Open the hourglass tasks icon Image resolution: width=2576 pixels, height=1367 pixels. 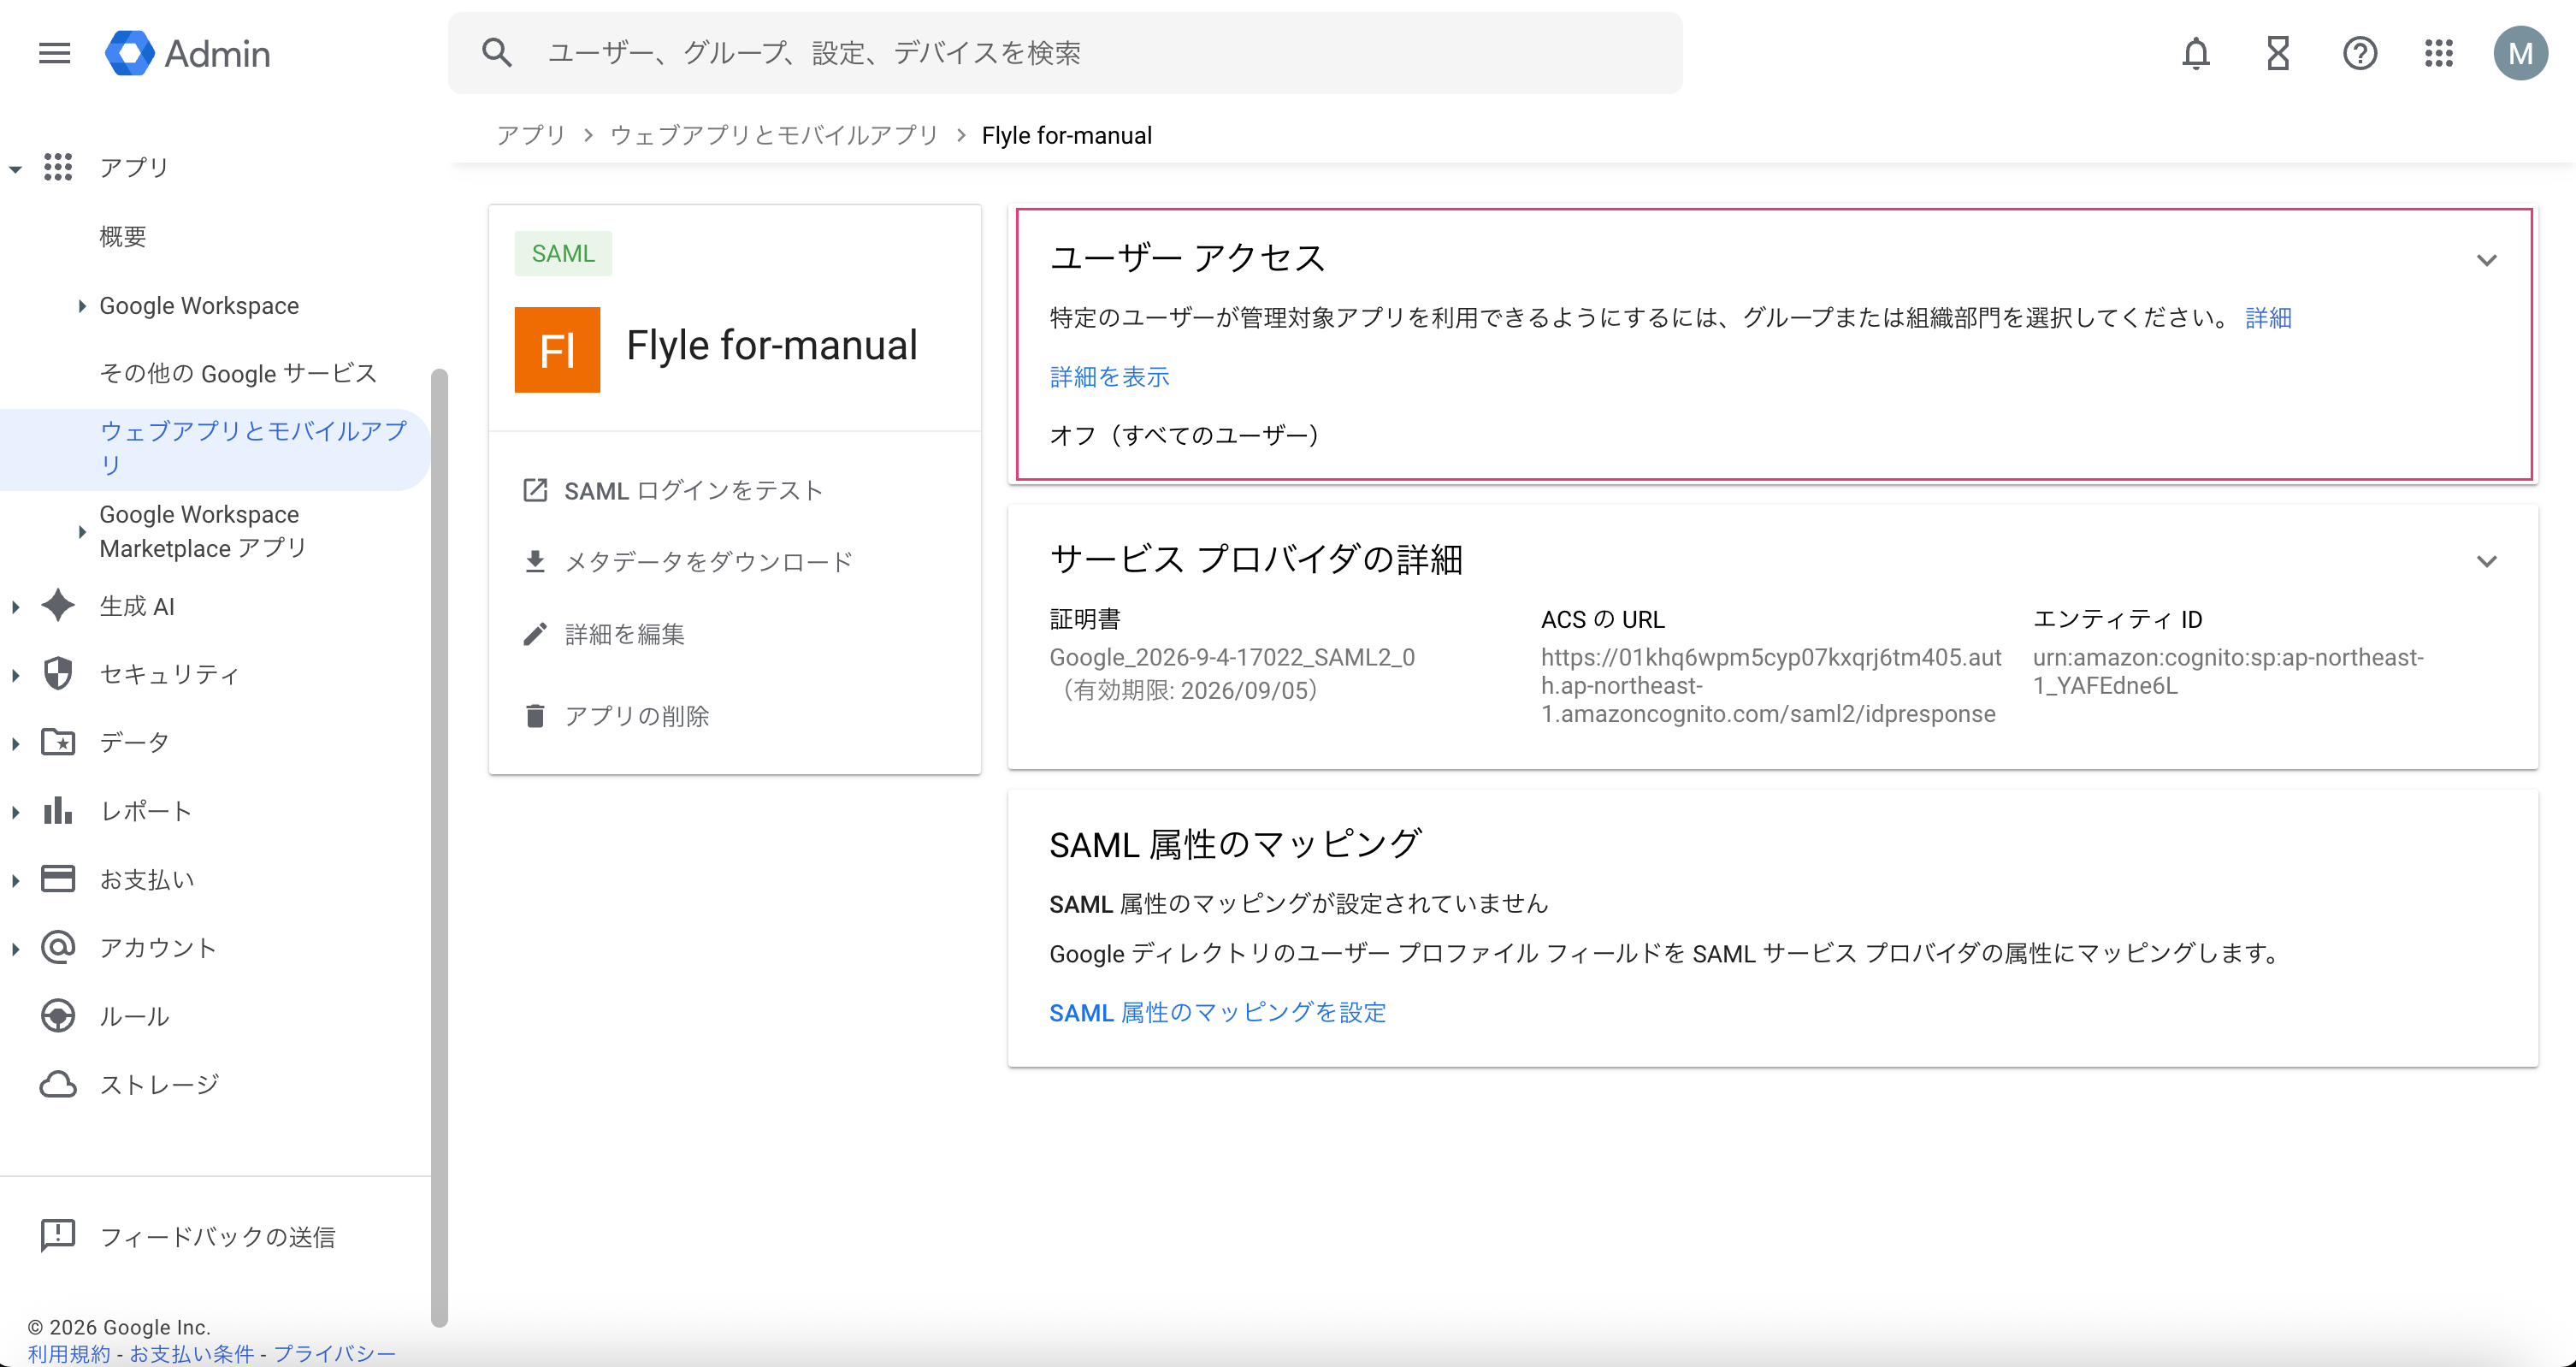click(2277, 53)
